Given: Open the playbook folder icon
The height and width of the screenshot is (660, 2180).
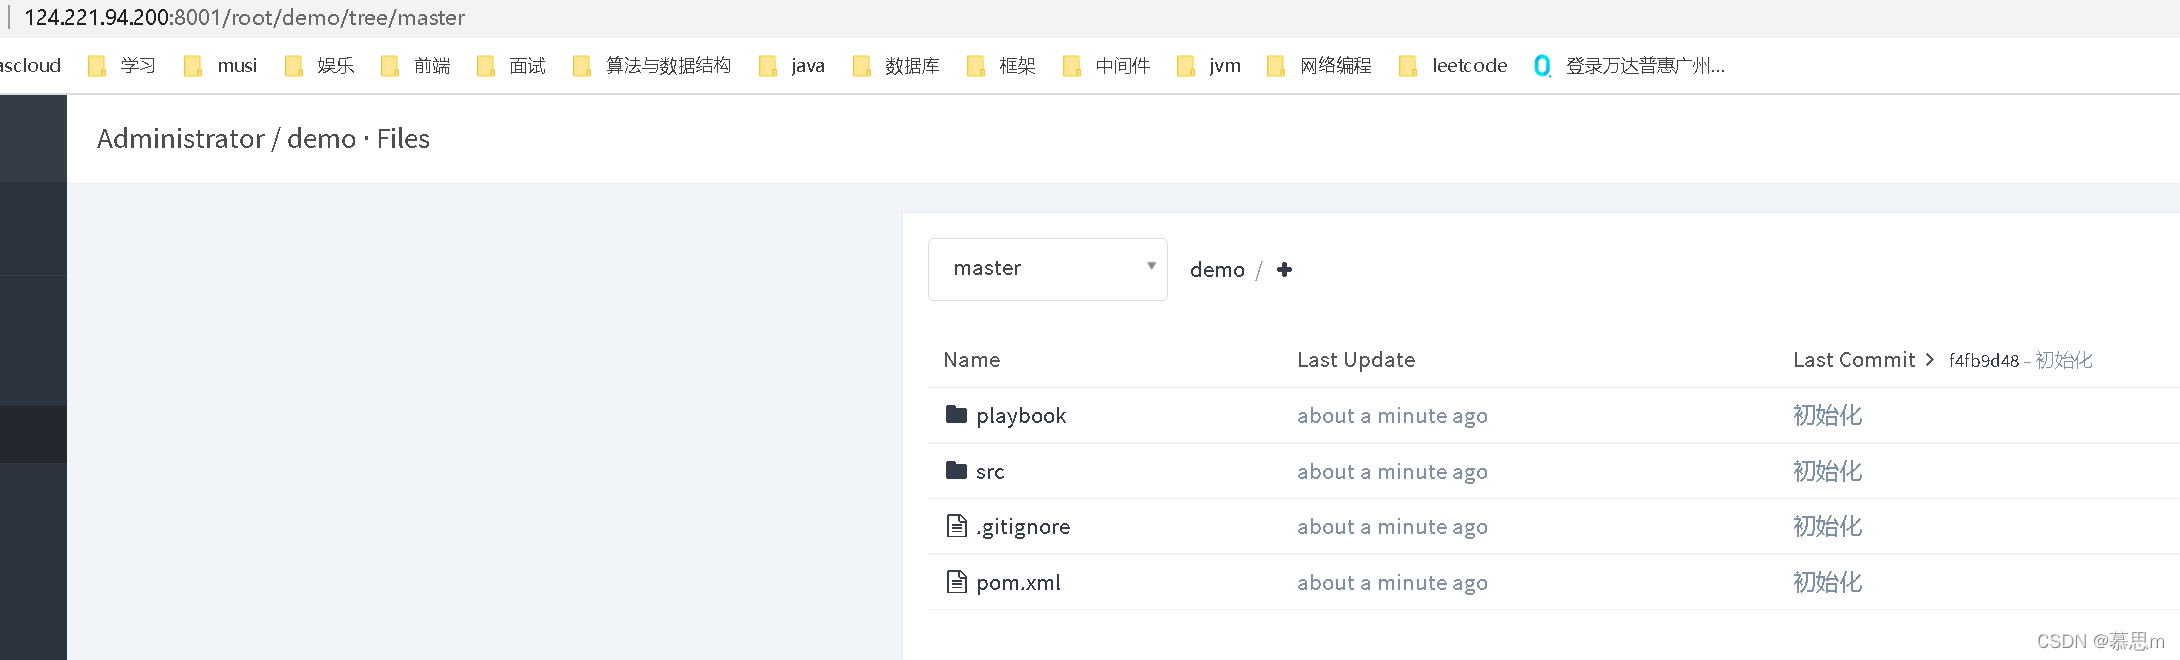Looking at the screenshot, I should click(x=956, y=414).
